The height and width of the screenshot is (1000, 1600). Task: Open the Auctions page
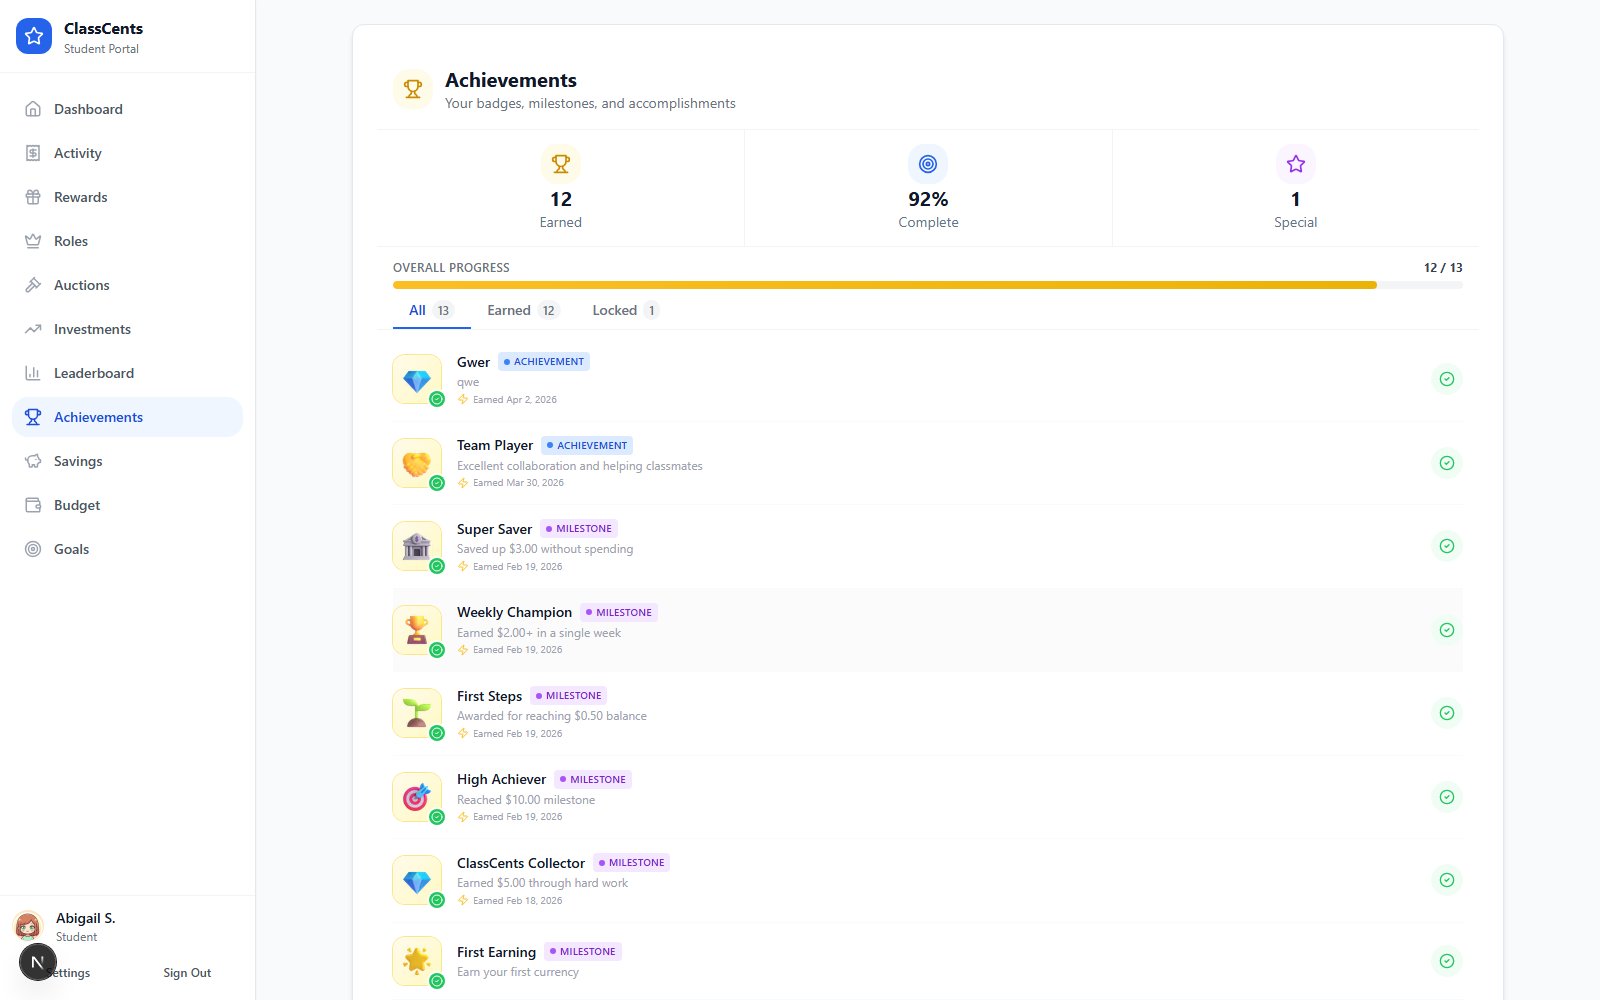coord(127,285)
